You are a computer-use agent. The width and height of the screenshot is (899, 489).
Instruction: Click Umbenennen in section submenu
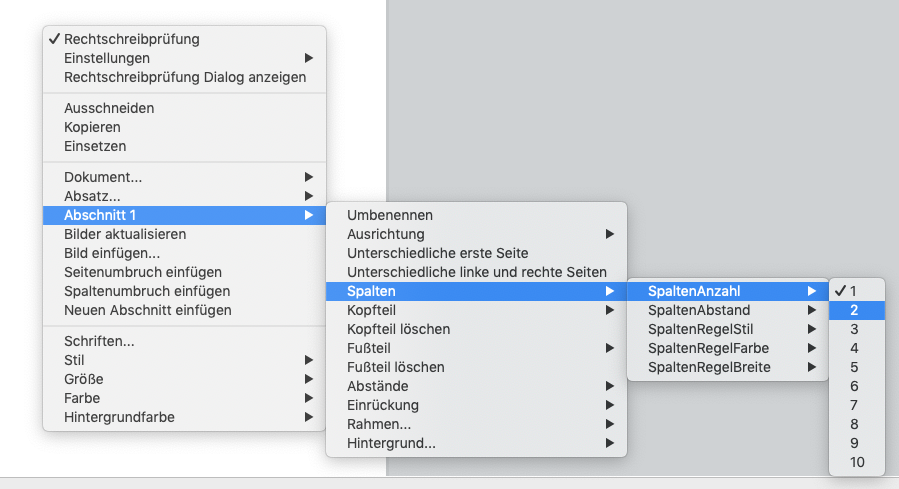[390, 215]
